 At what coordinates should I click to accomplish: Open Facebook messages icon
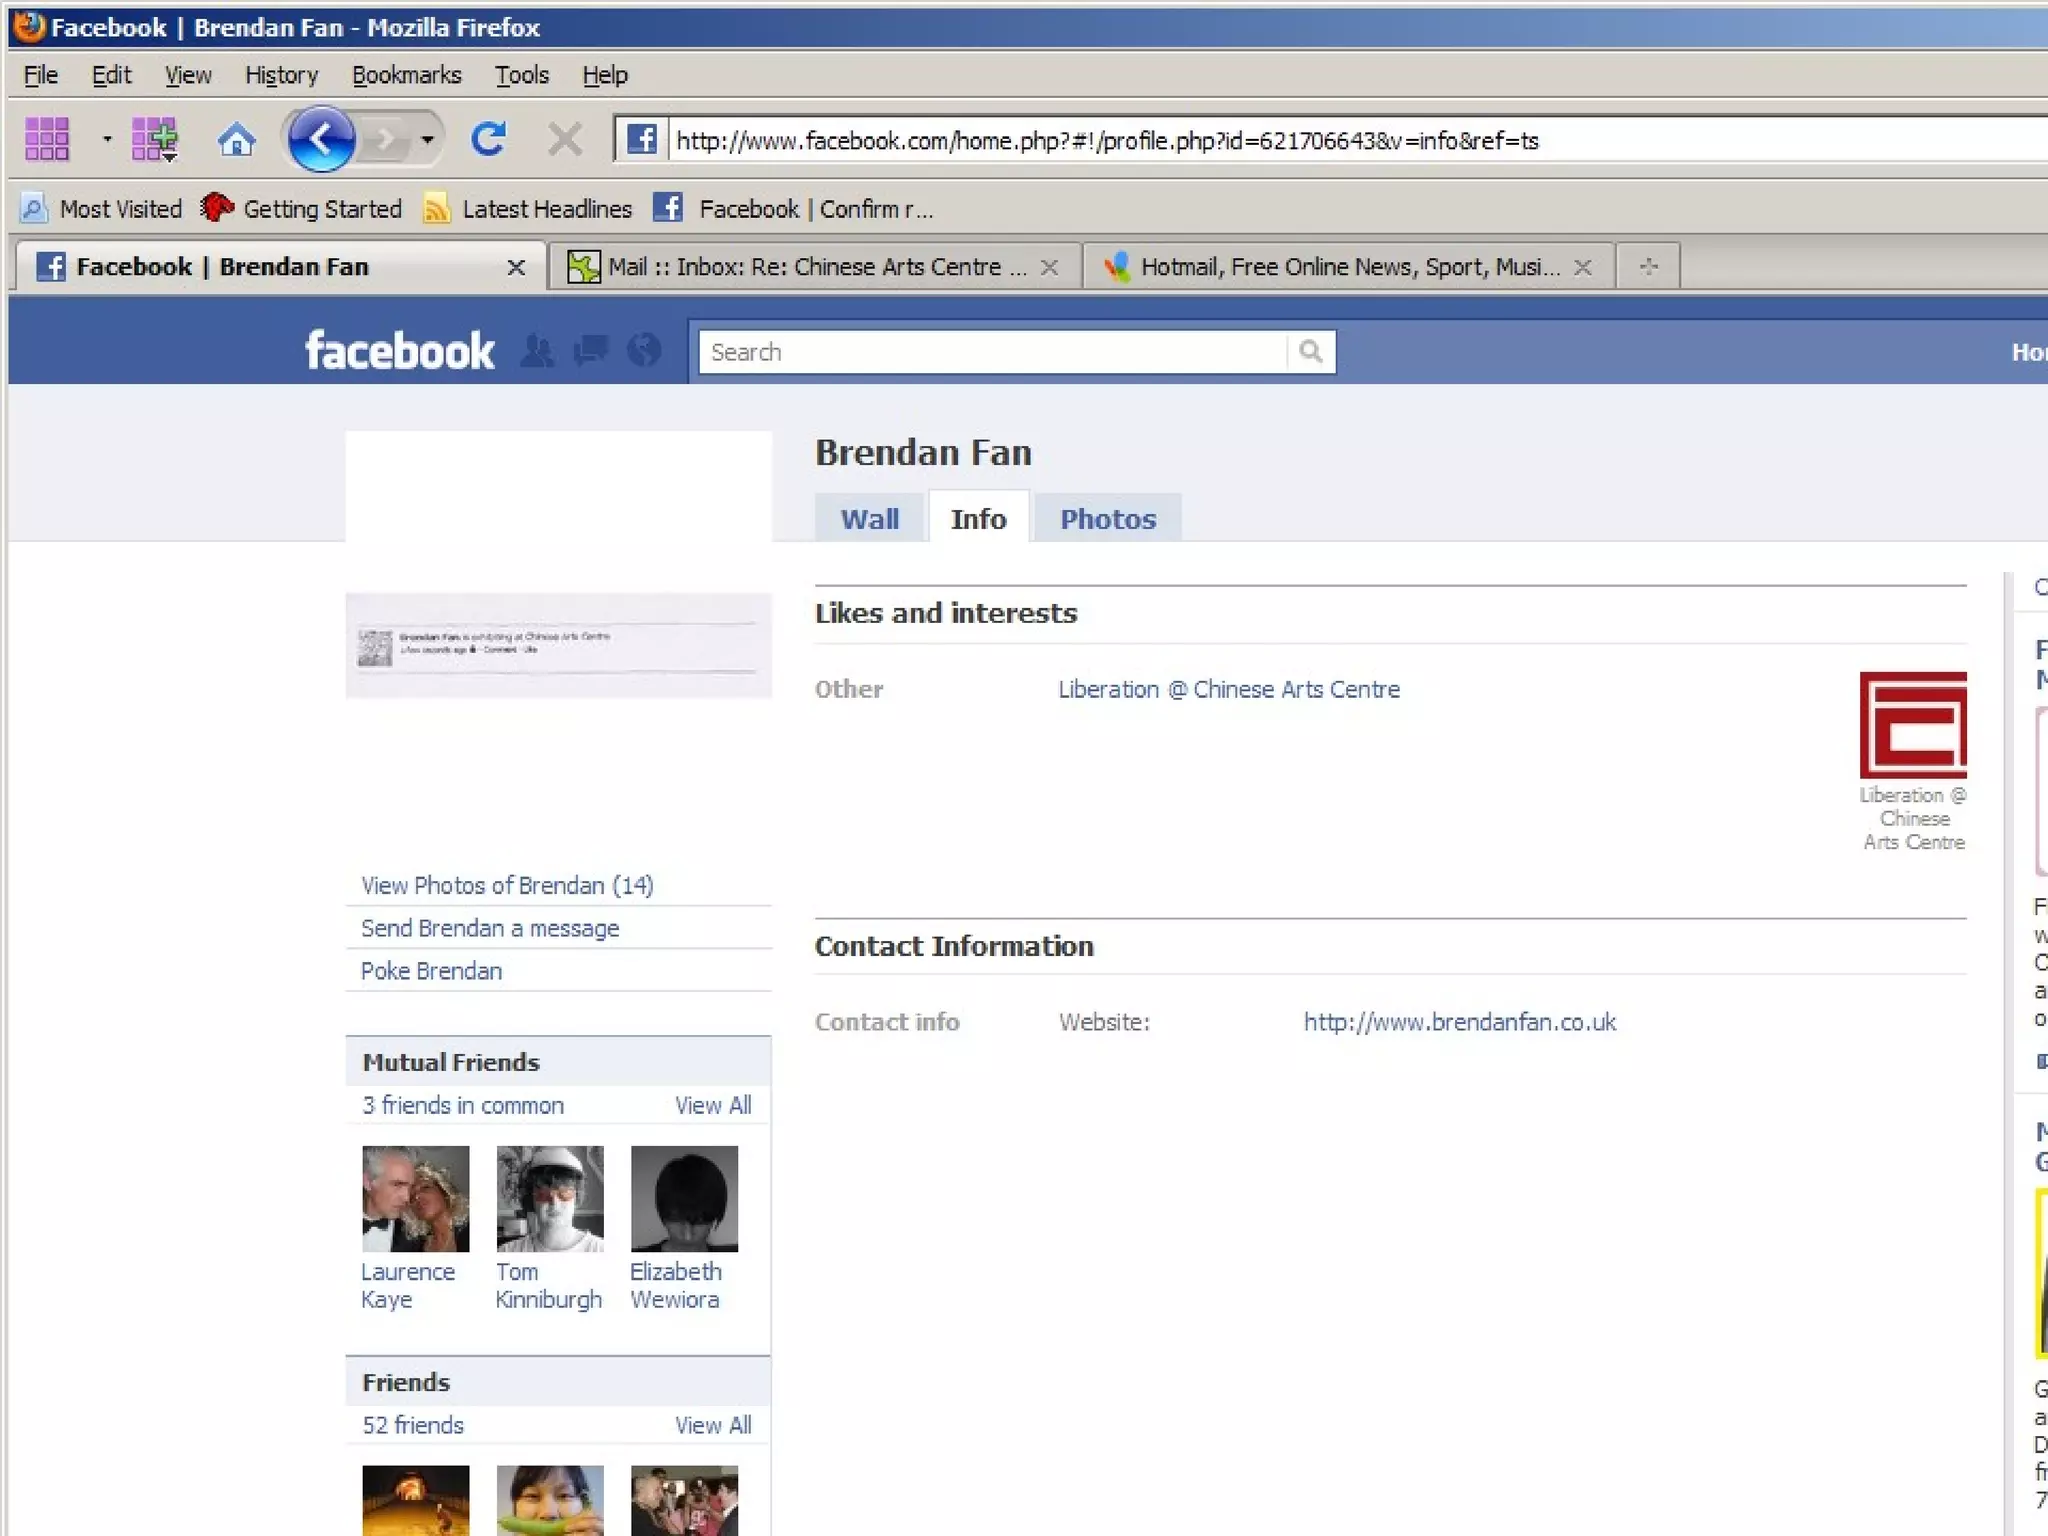[x=590, y=351]
